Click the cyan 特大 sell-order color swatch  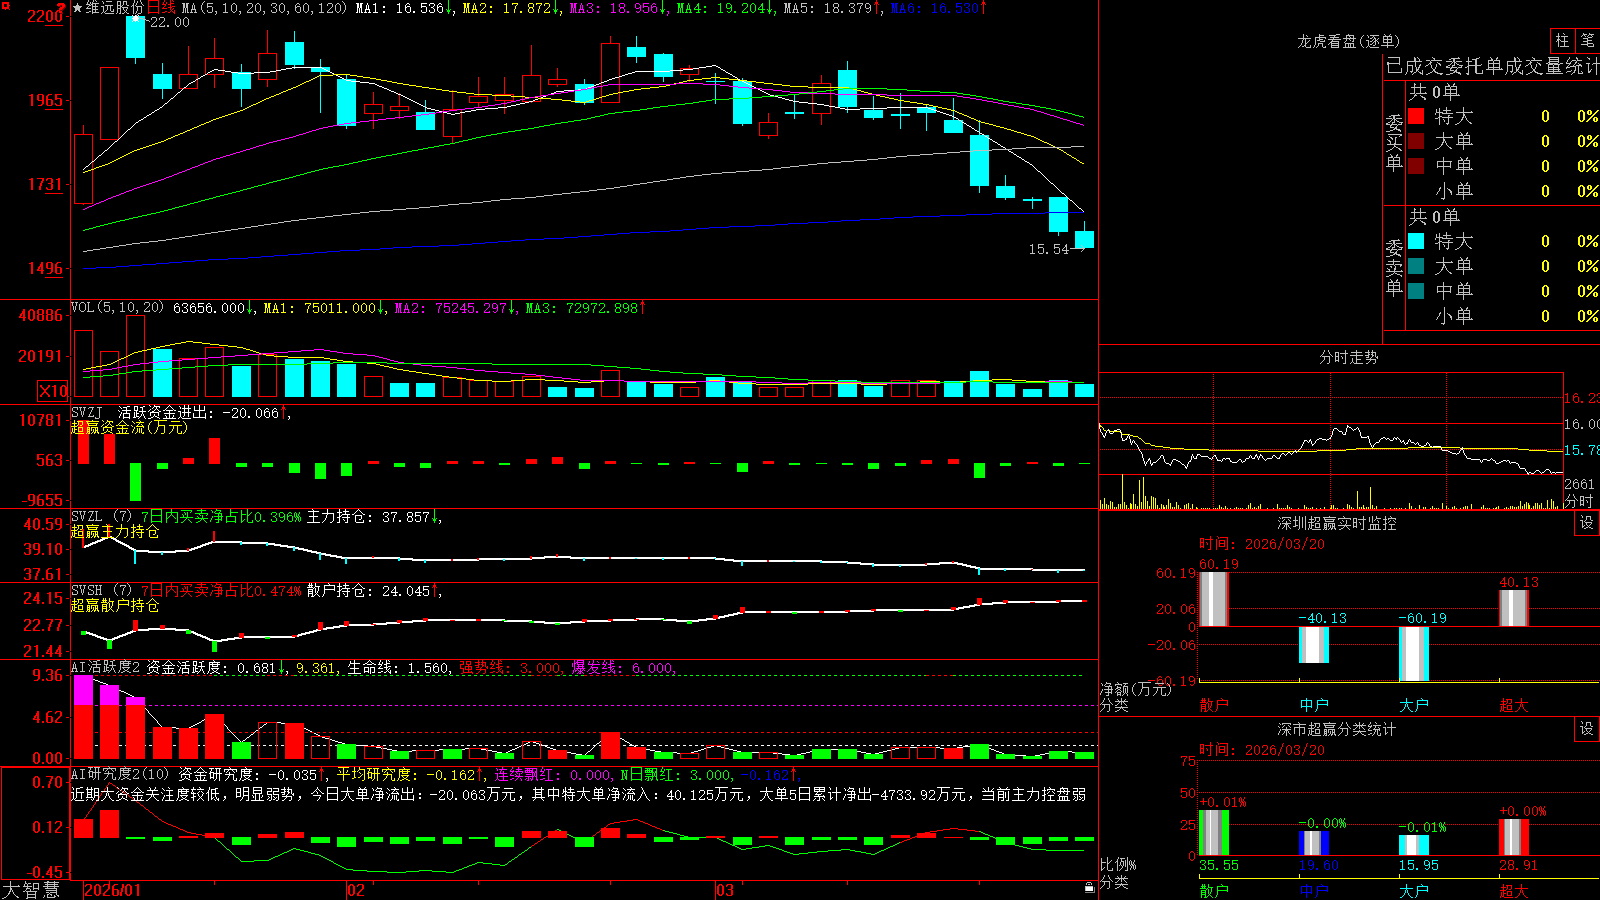point(1416,241)
